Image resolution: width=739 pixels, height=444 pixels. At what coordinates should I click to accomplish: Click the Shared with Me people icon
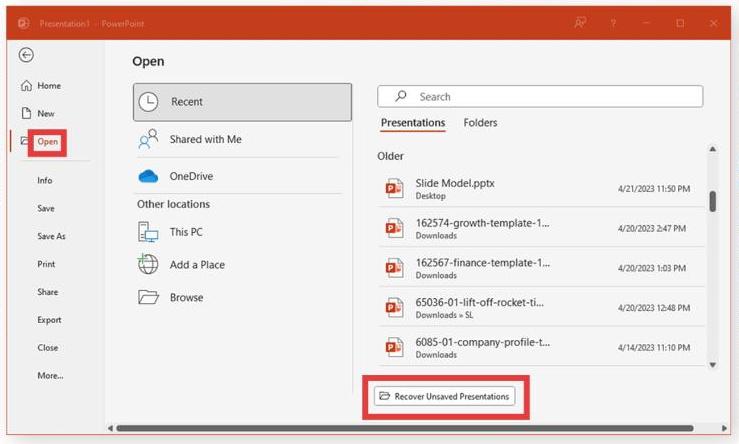(148, 139)
